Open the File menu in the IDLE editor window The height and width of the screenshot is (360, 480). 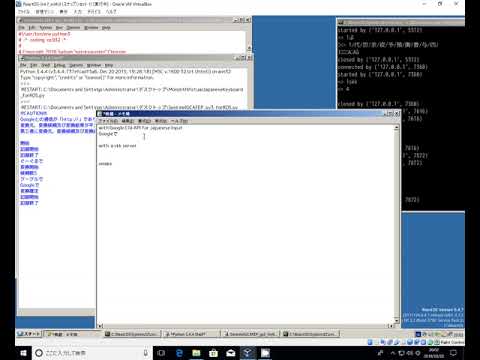pos(22,28)
